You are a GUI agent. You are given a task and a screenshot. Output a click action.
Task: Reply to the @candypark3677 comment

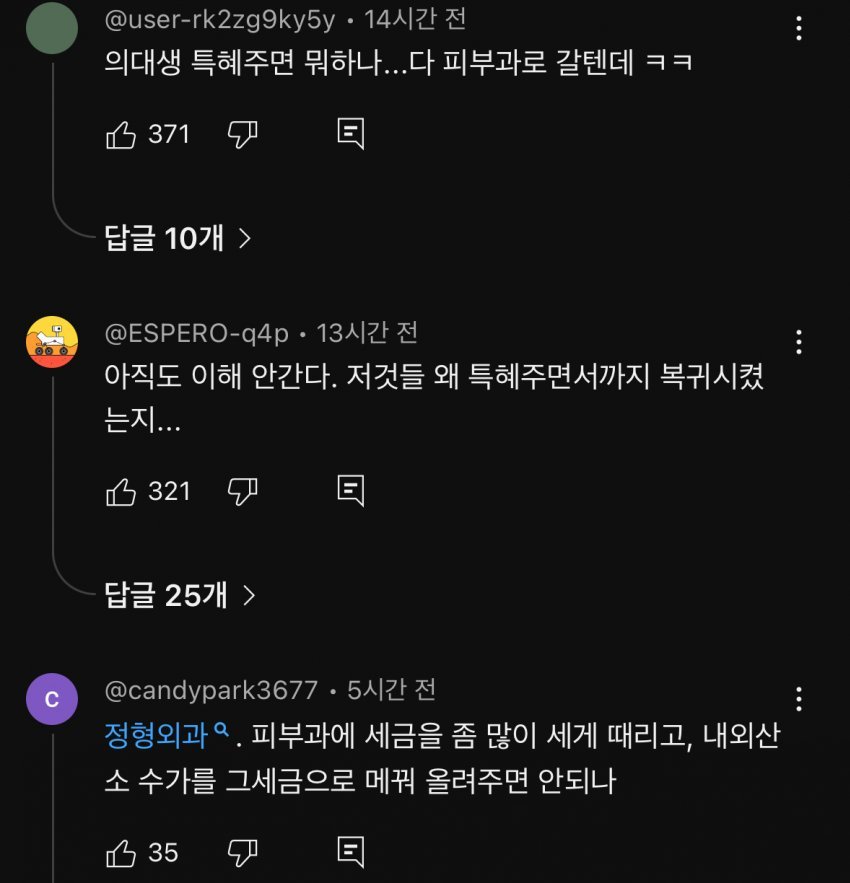click(x=350, y=852)
